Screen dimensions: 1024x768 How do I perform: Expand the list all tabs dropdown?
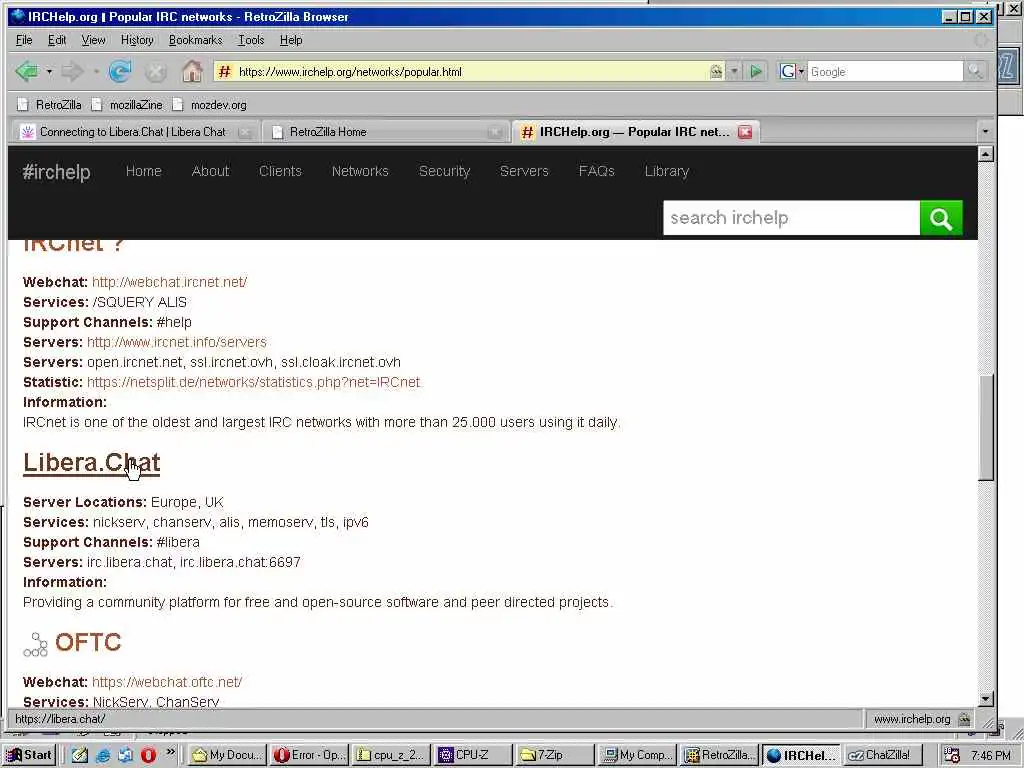point(985,131)
